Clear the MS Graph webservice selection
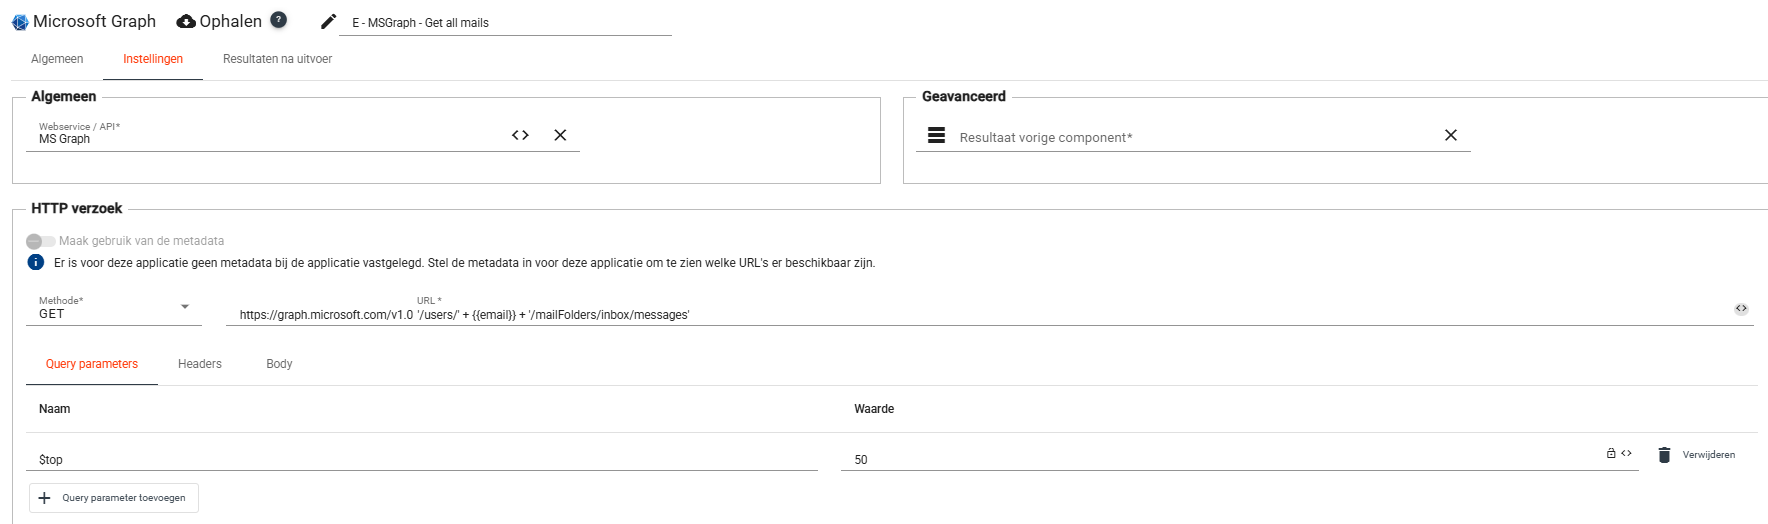The width and height of the screenshot is (1768, 524). (560, 135)
